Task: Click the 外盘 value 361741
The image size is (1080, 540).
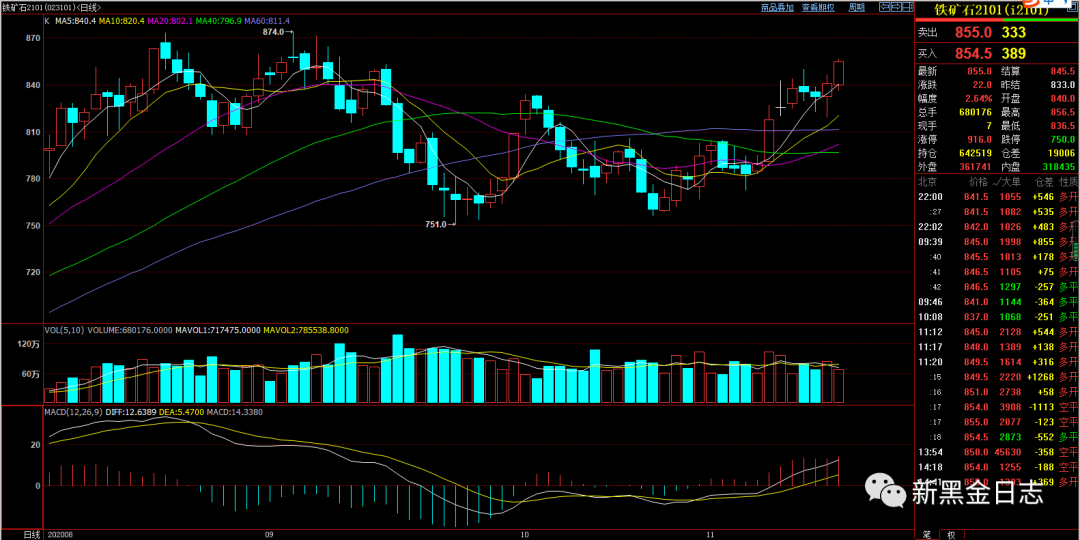Action: pyautogui.click(x=975, y=166)
